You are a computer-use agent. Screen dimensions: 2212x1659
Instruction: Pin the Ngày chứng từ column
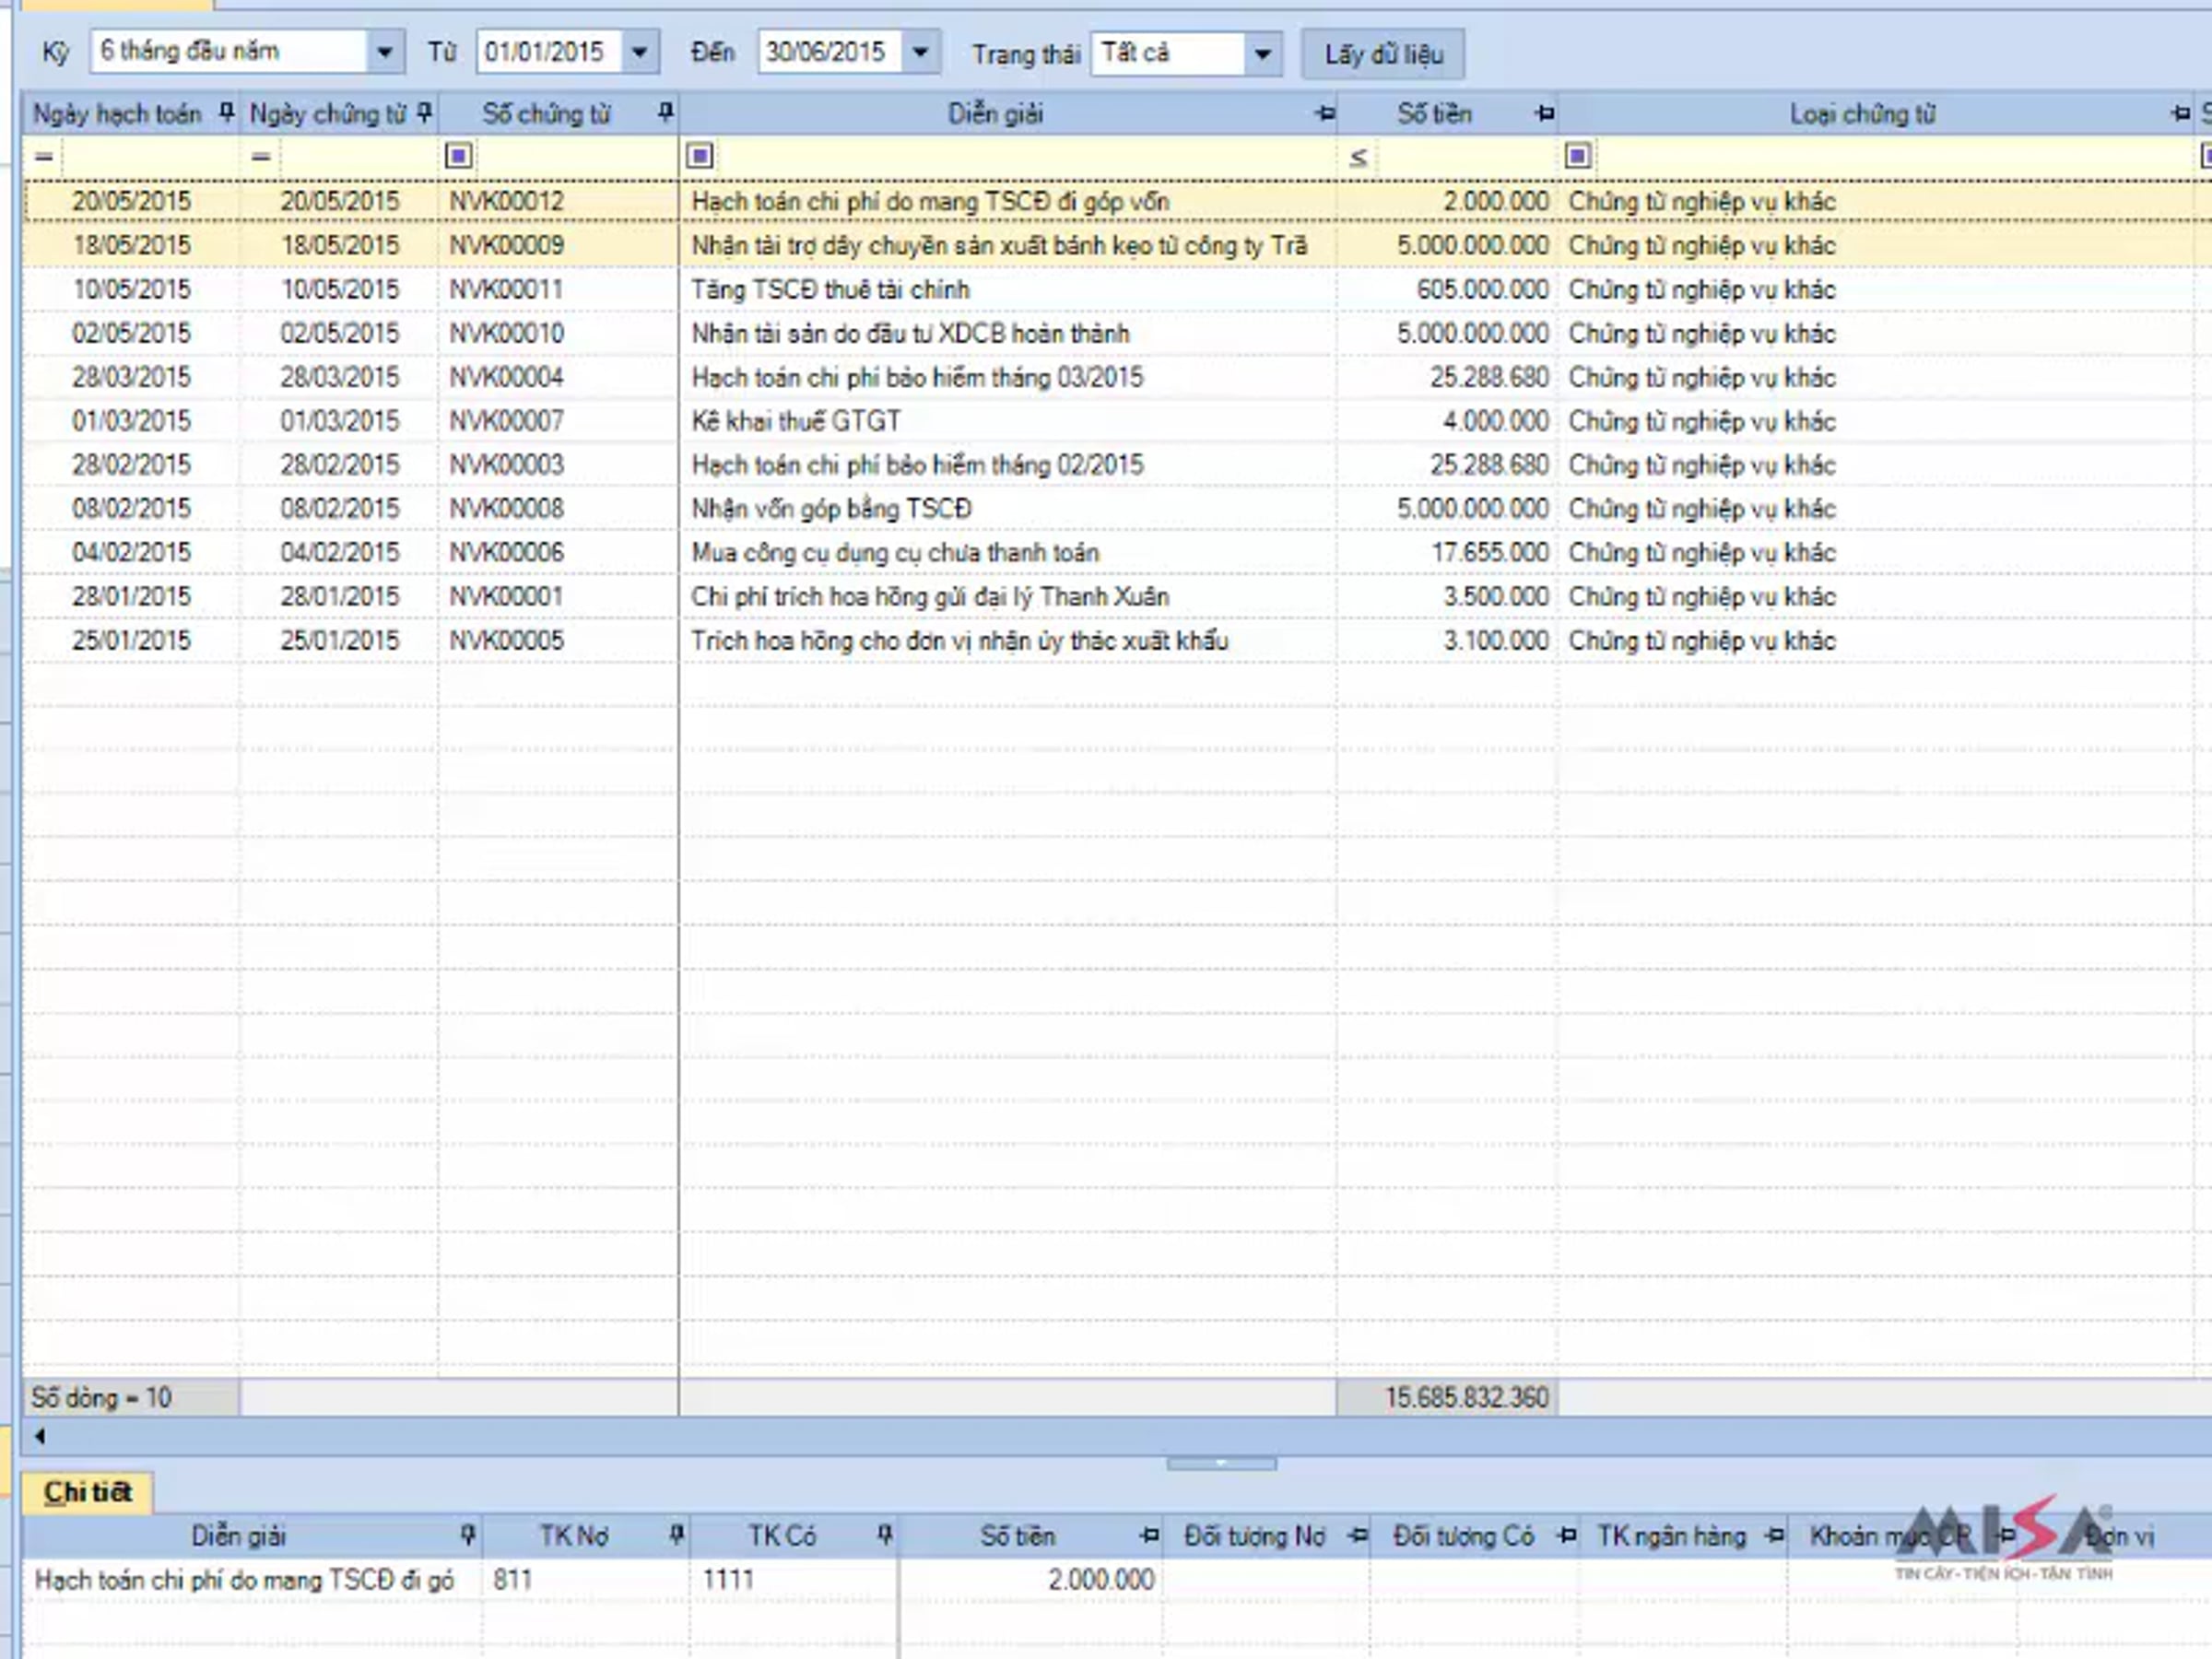pos(425,113)
